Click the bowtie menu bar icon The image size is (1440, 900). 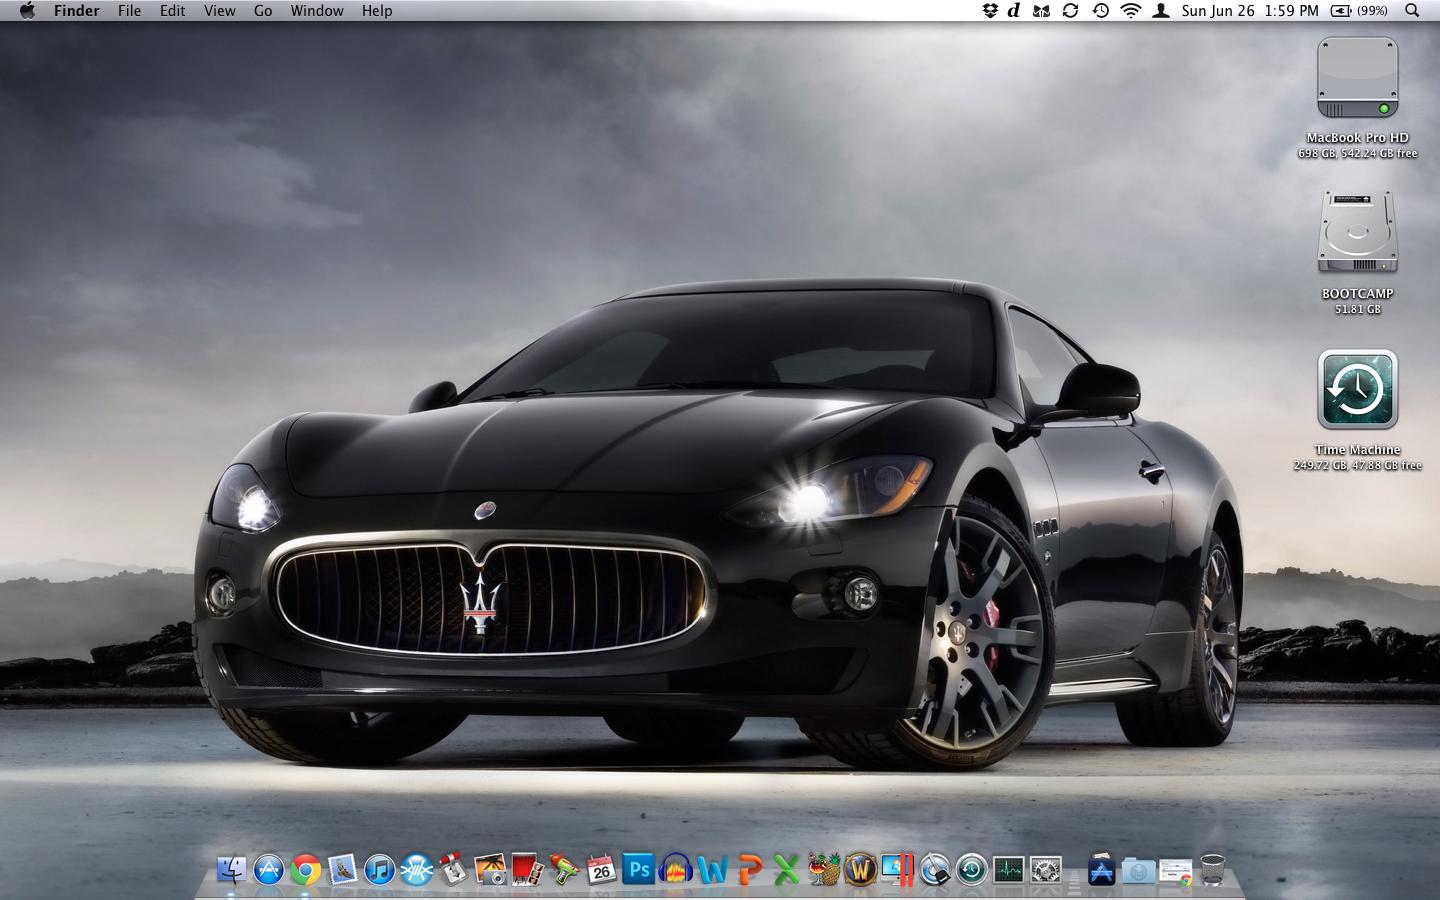click(x=1041, y=11)
